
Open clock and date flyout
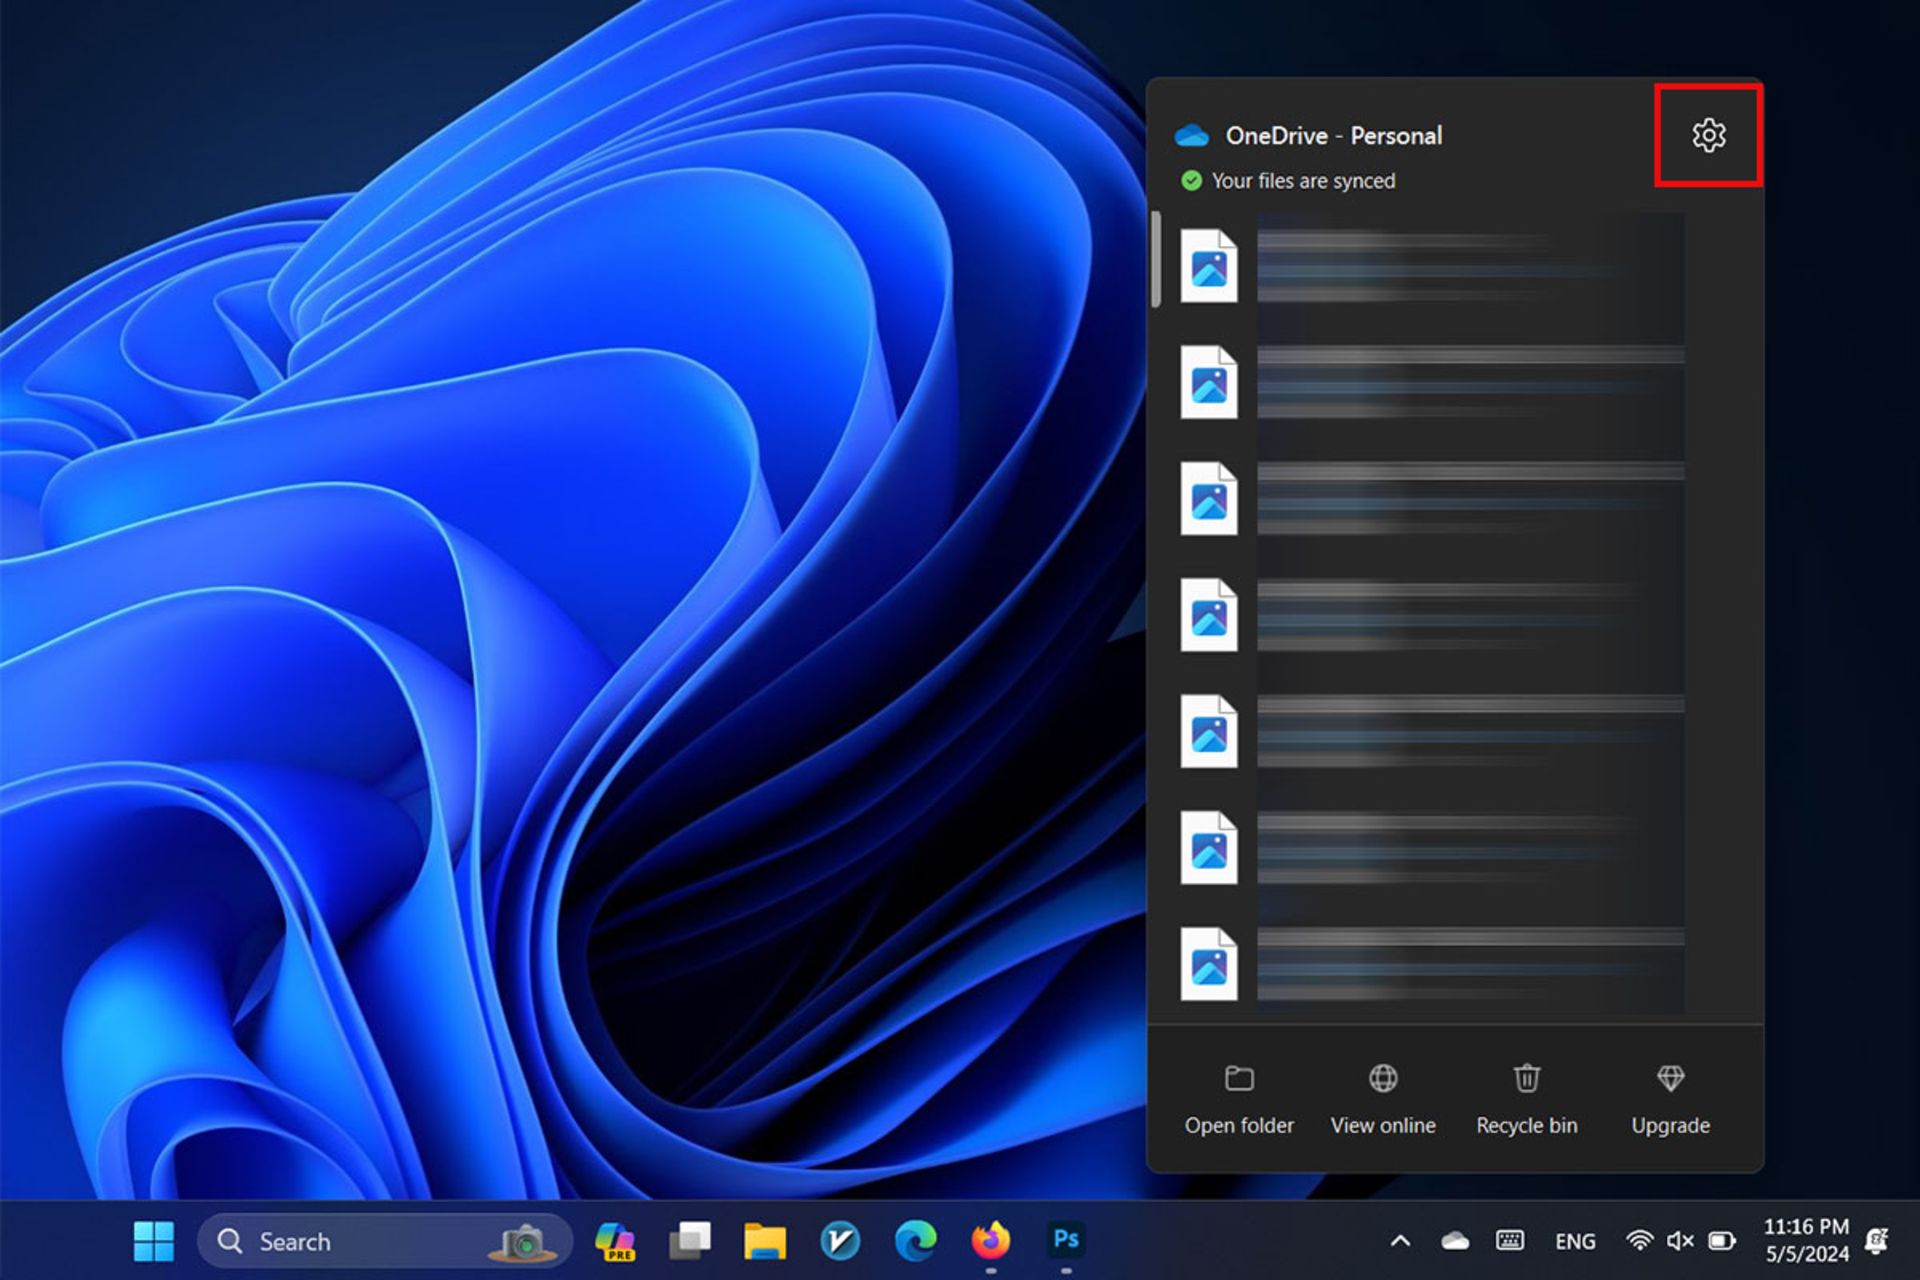(x=1806, y=1240)
